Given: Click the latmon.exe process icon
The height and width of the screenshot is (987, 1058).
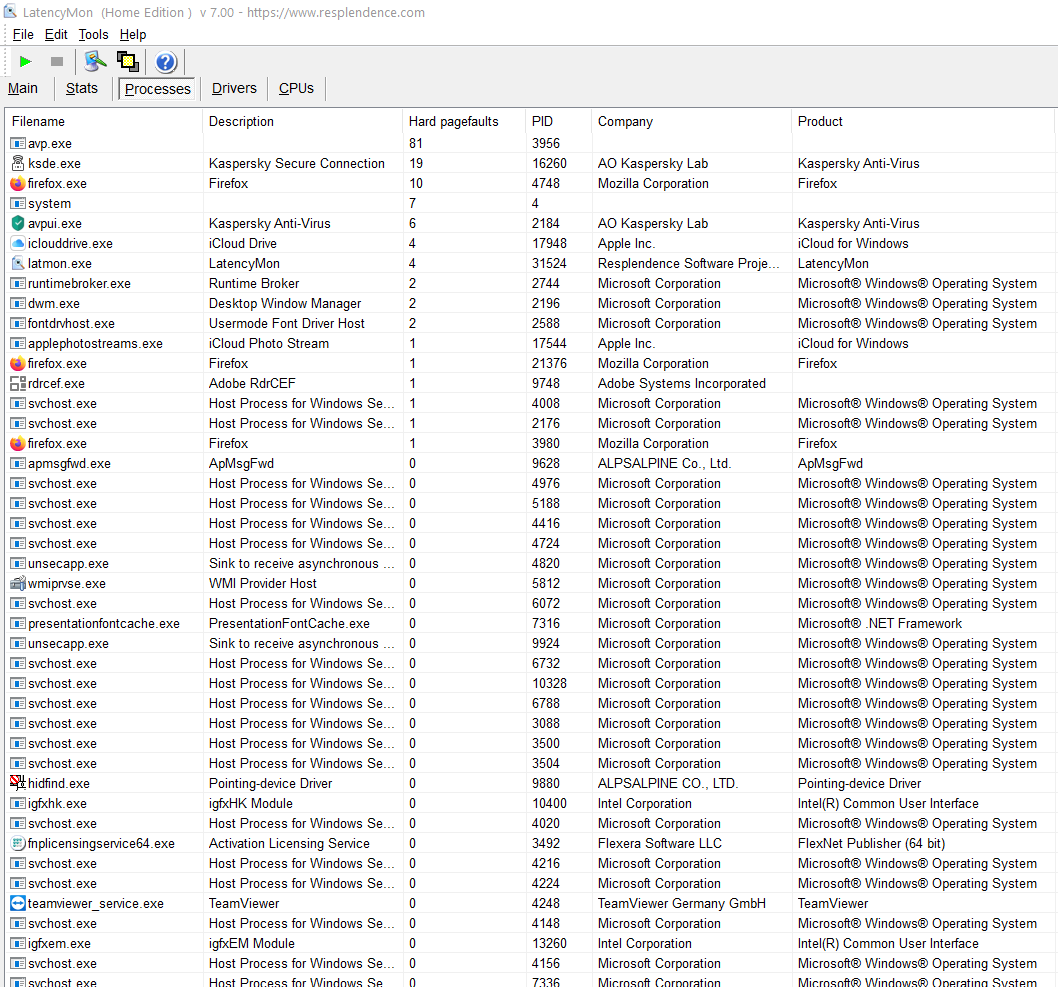Looking at the screenshot, I should (x=18, y=263).
